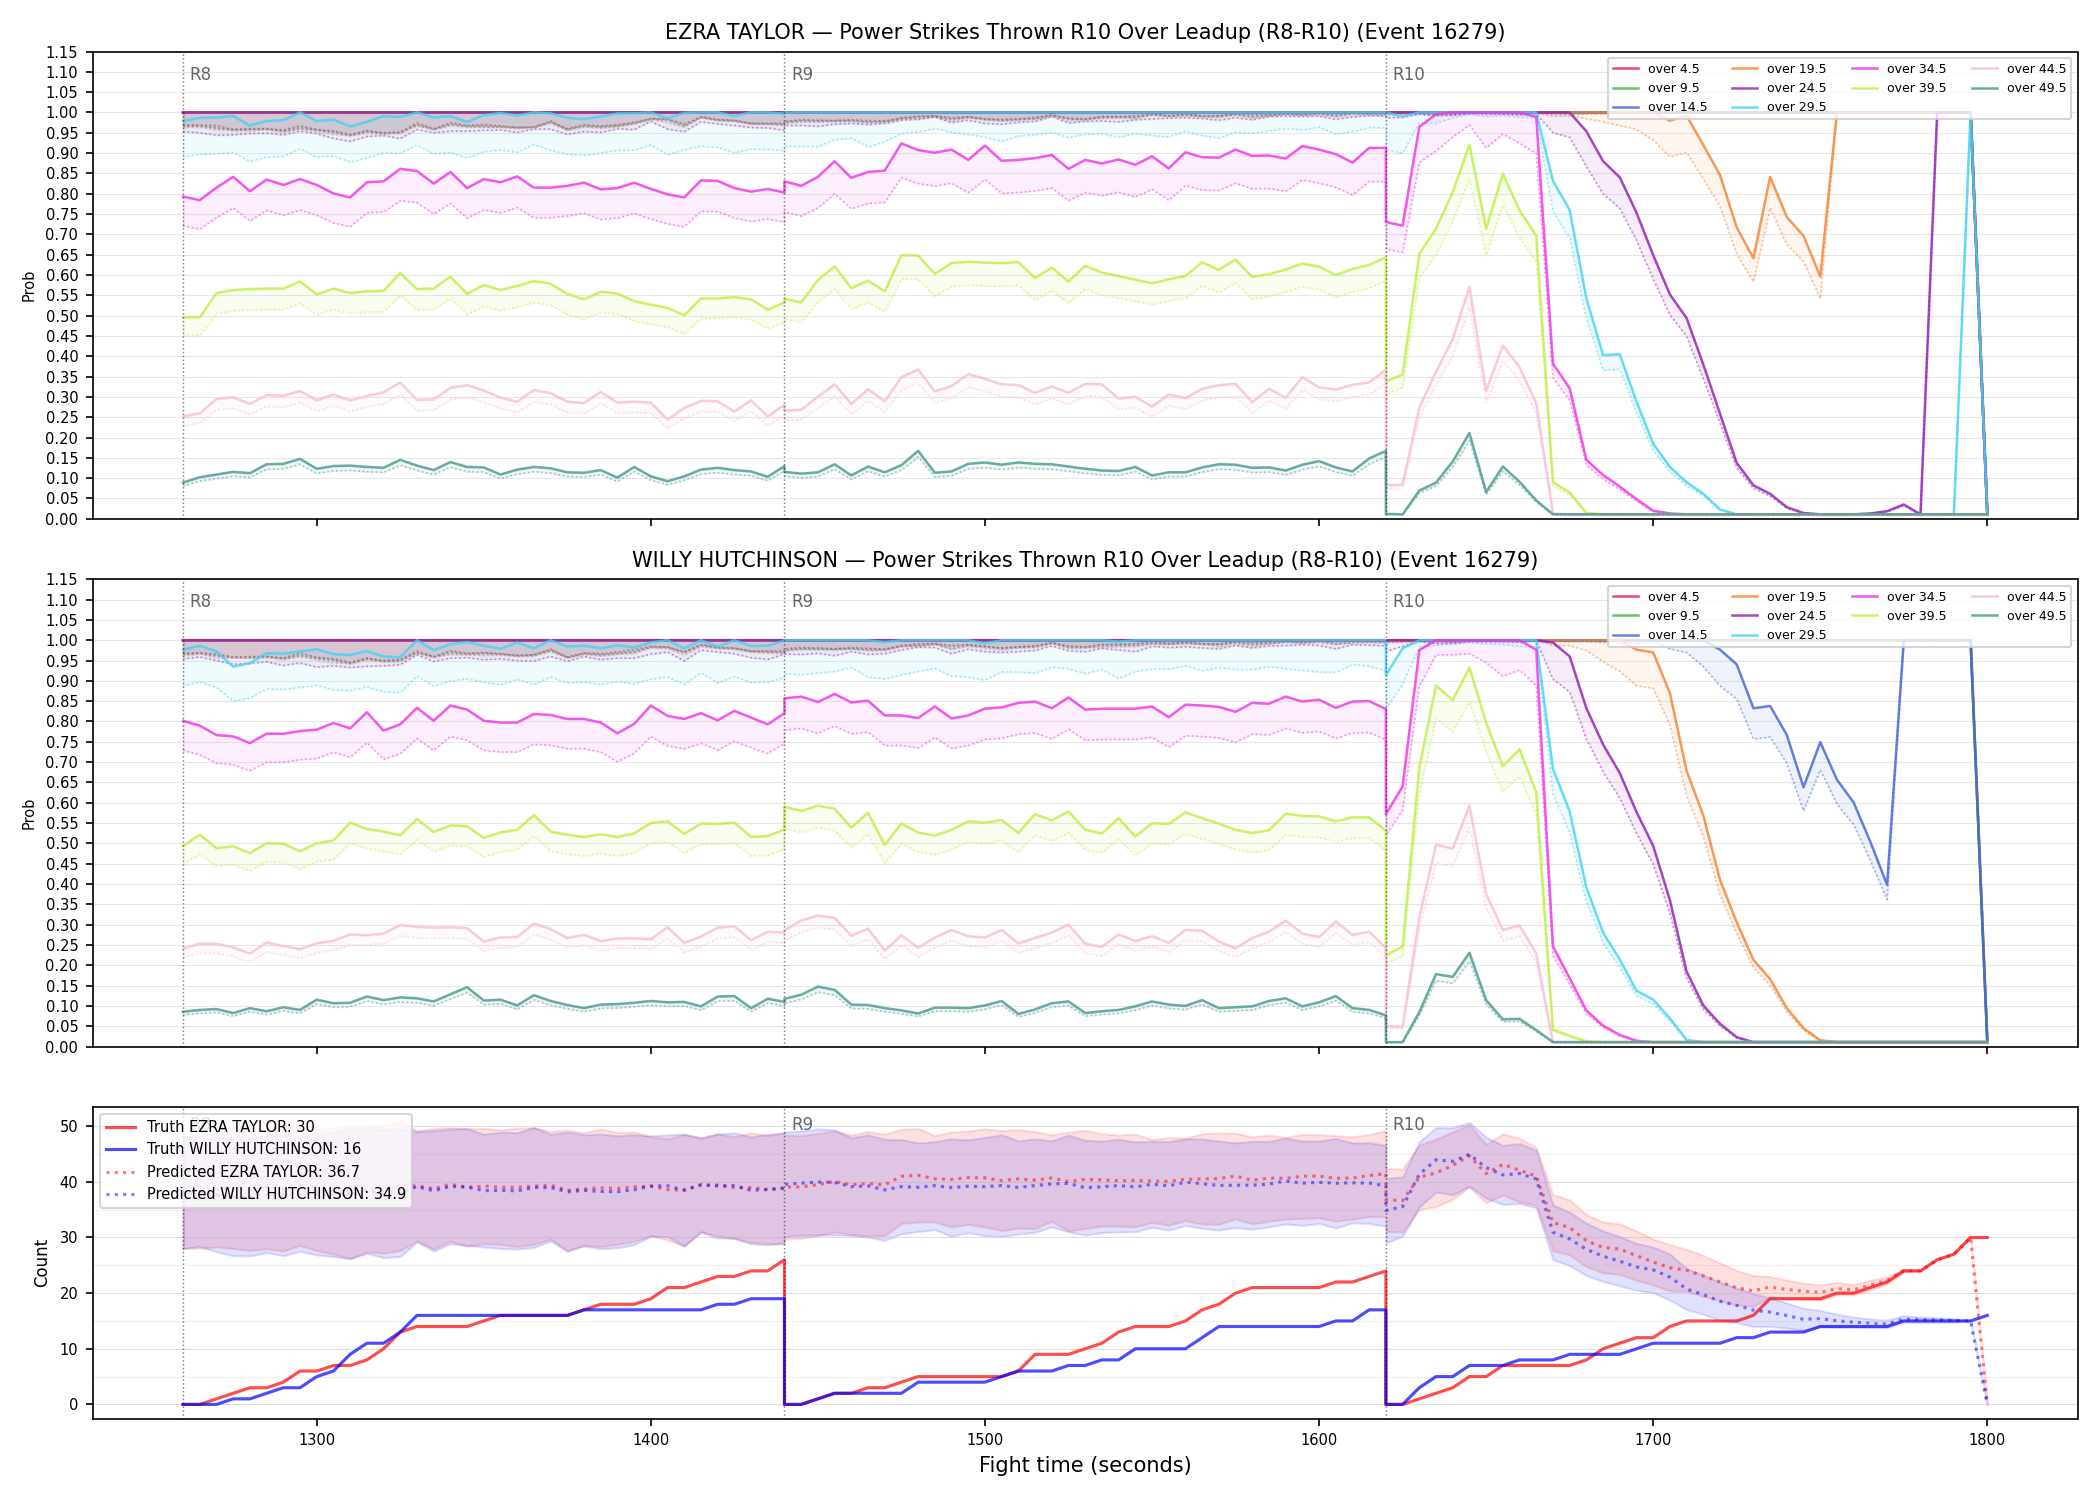Image resolution: width=2100 pixels, height=1500 pixels.
Task: Click 'over 29.5' legend entry in Willy Hutchinson chart
Action: [x=1779, y=635]
